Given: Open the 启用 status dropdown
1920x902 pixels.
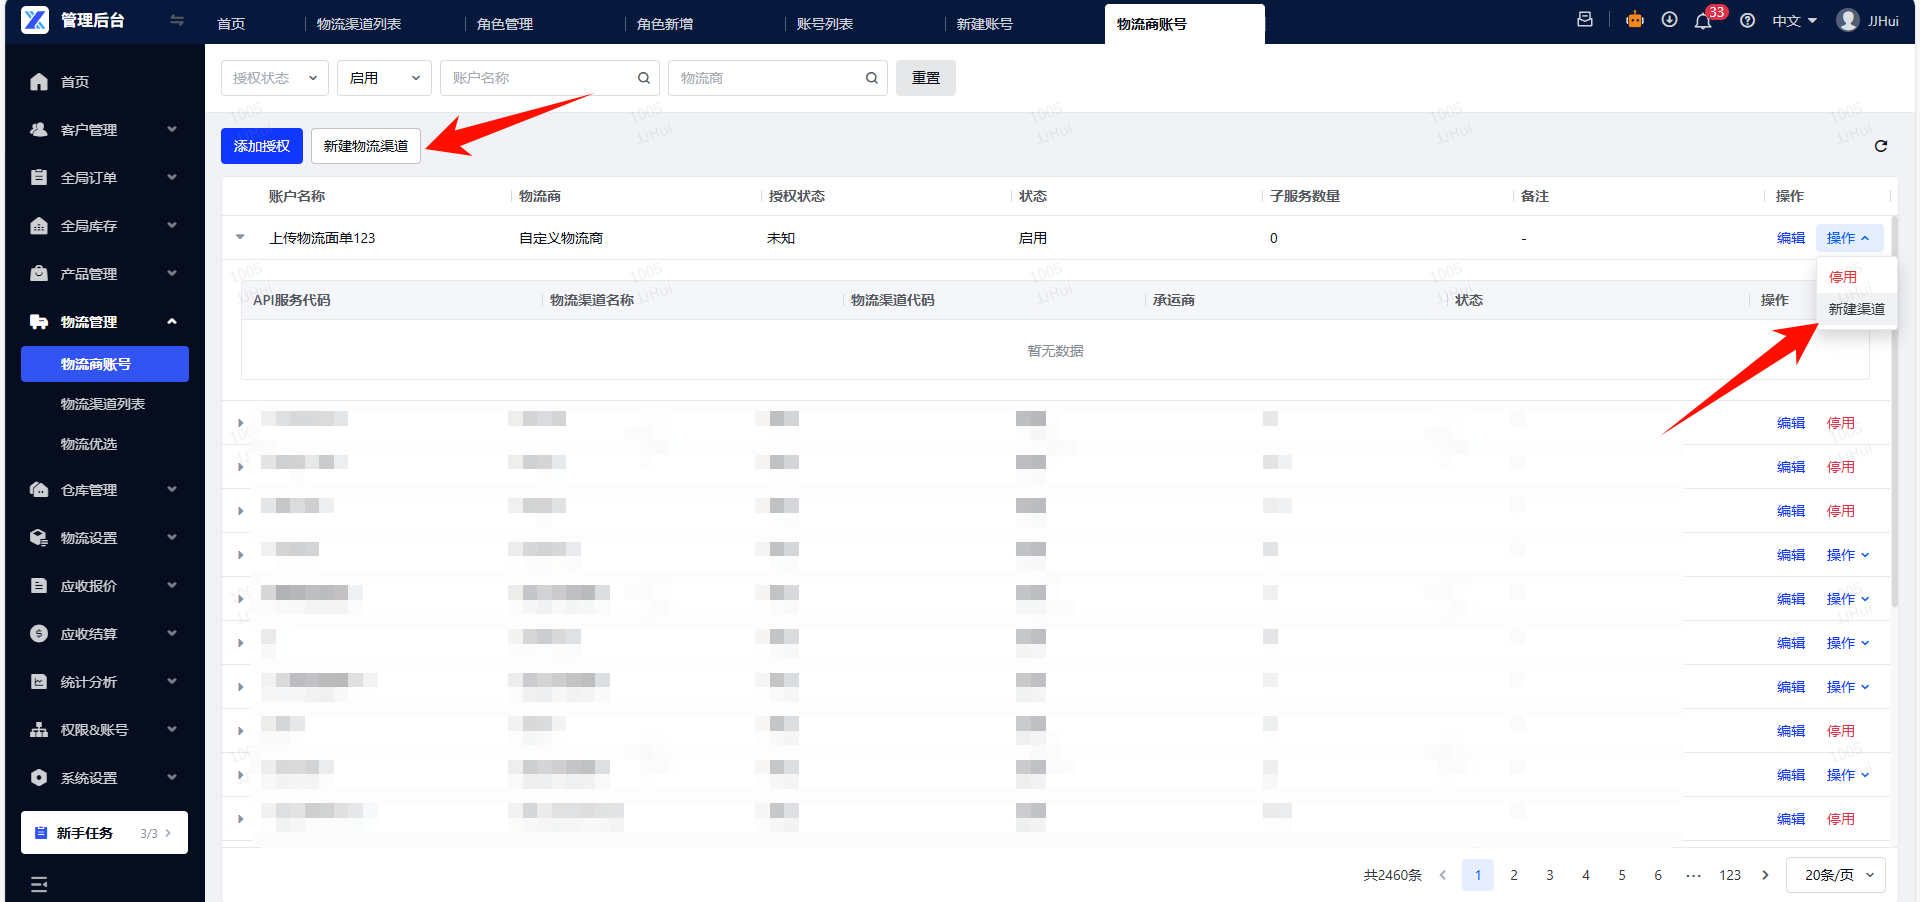Looking at the screenshot, I should (385, 78).
